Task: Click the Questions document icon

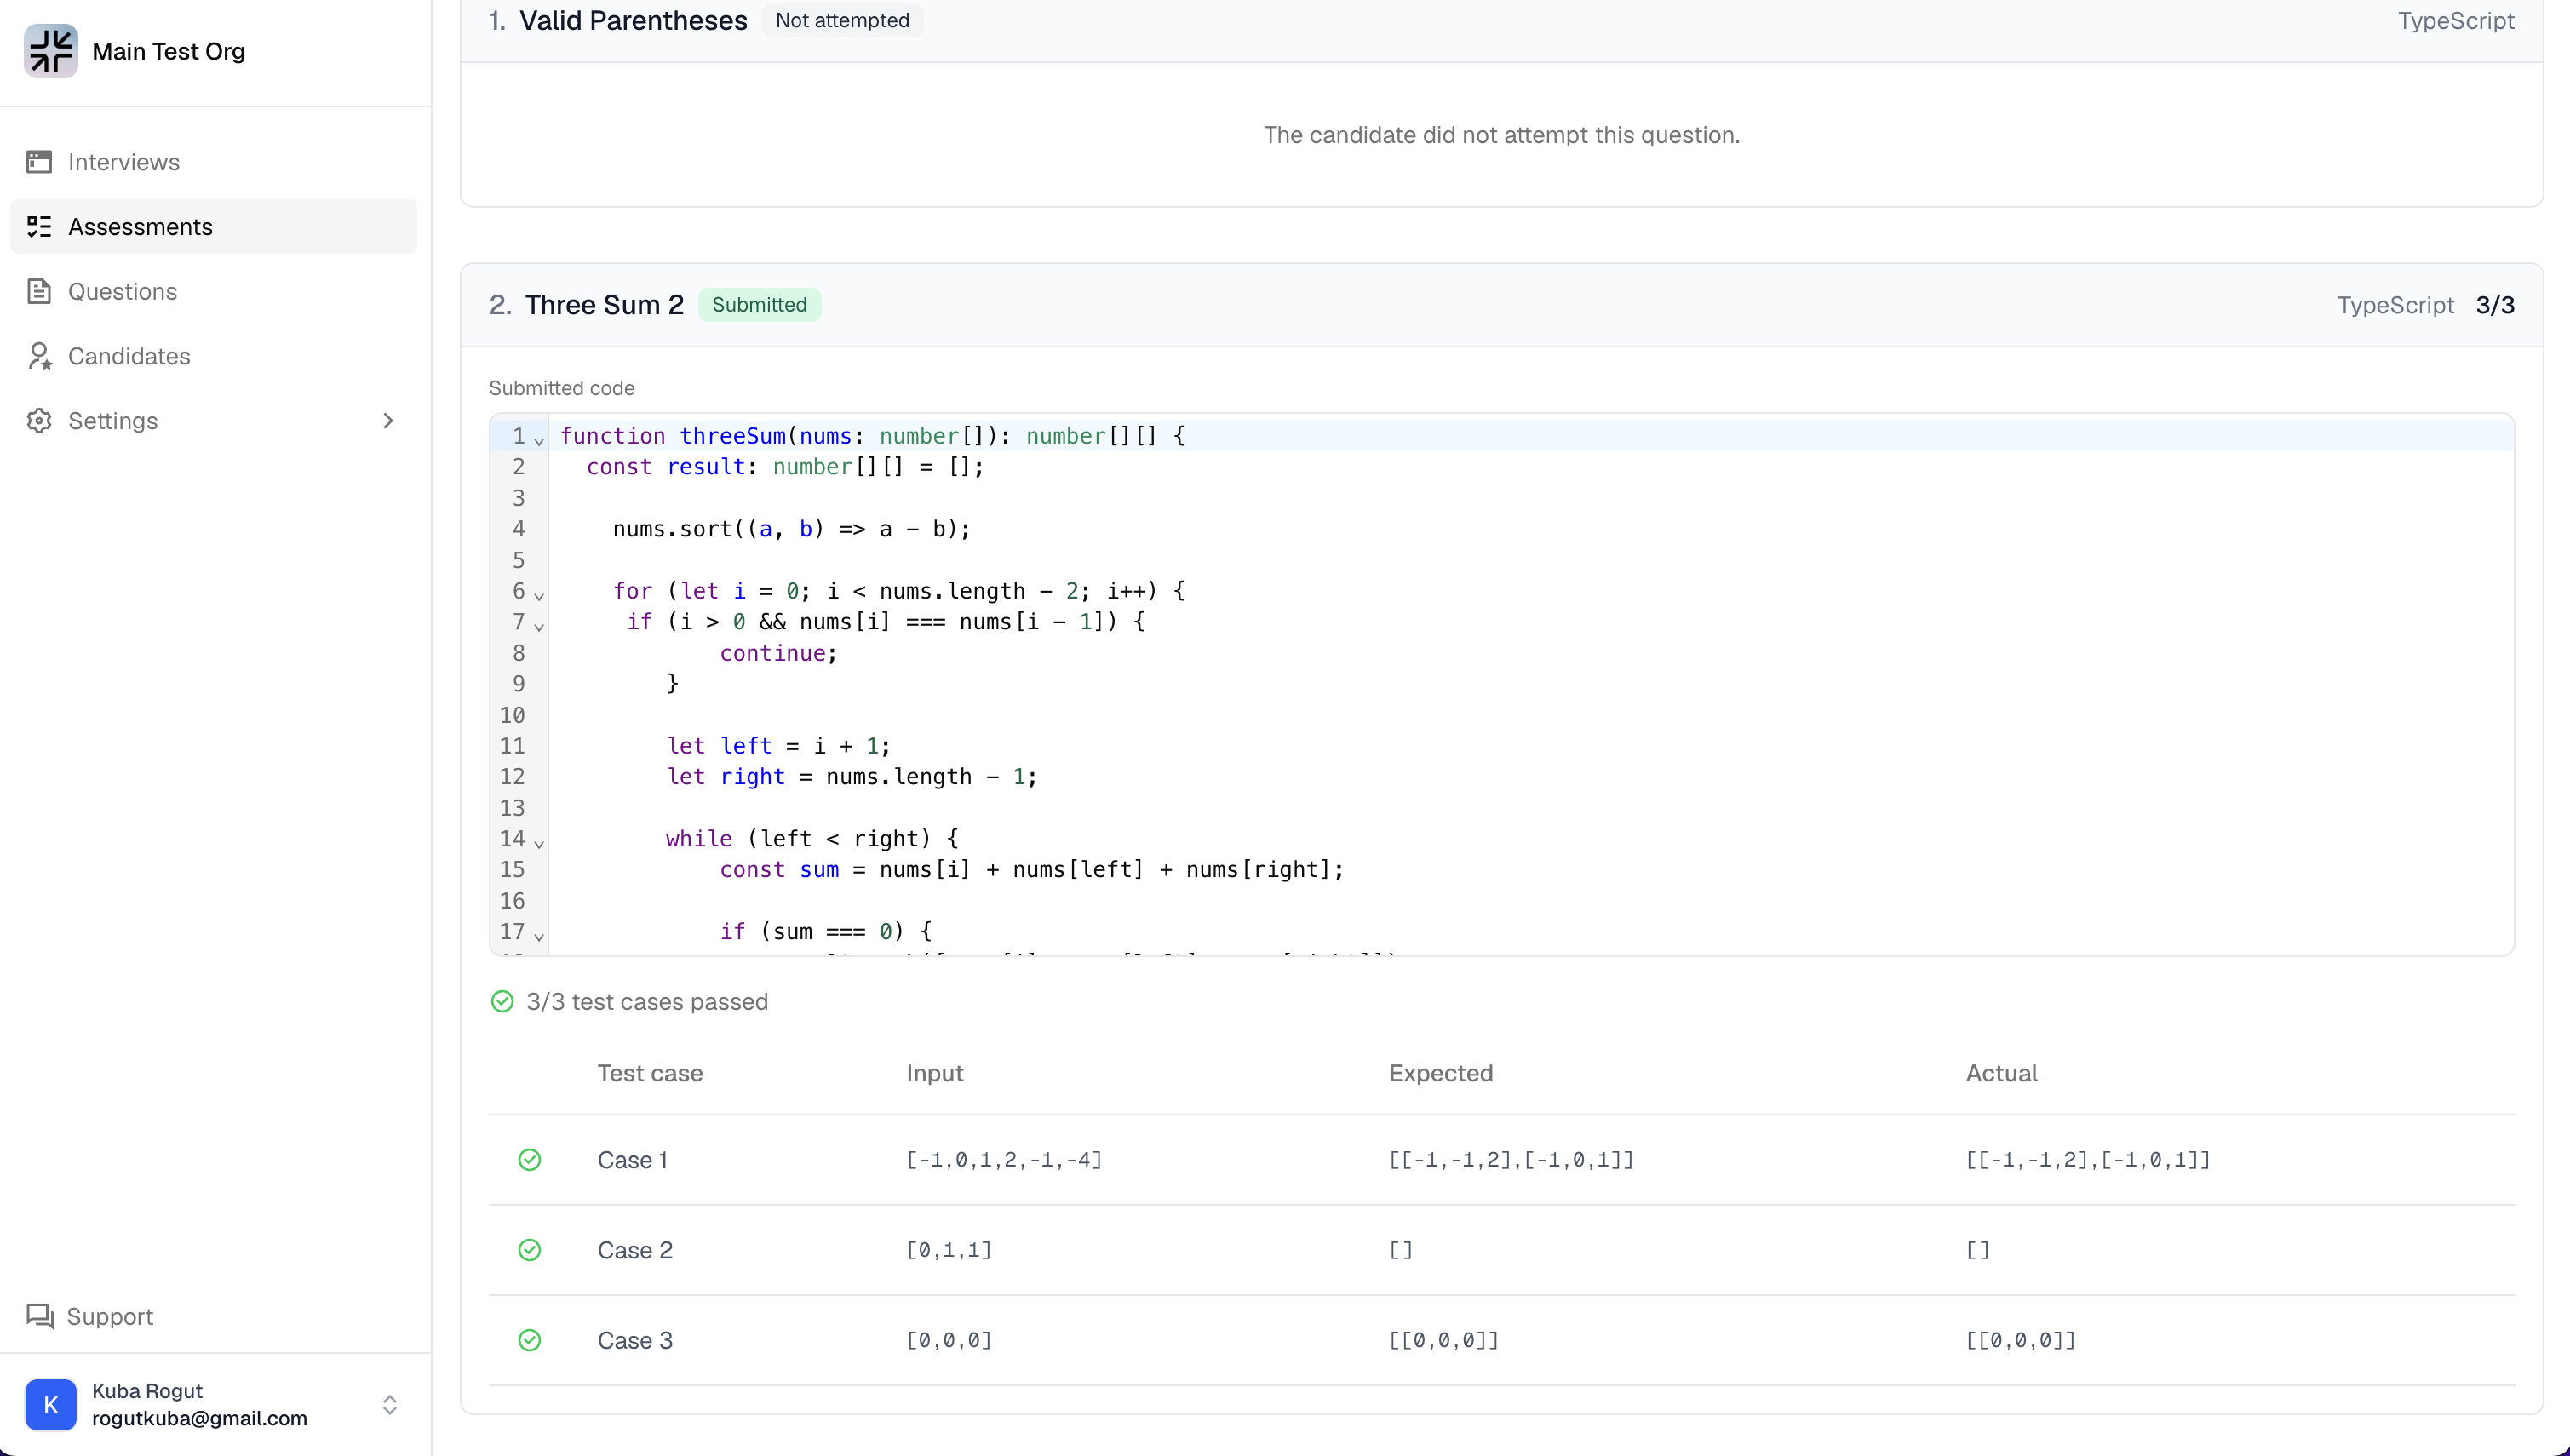Action: tap(39, 291)
